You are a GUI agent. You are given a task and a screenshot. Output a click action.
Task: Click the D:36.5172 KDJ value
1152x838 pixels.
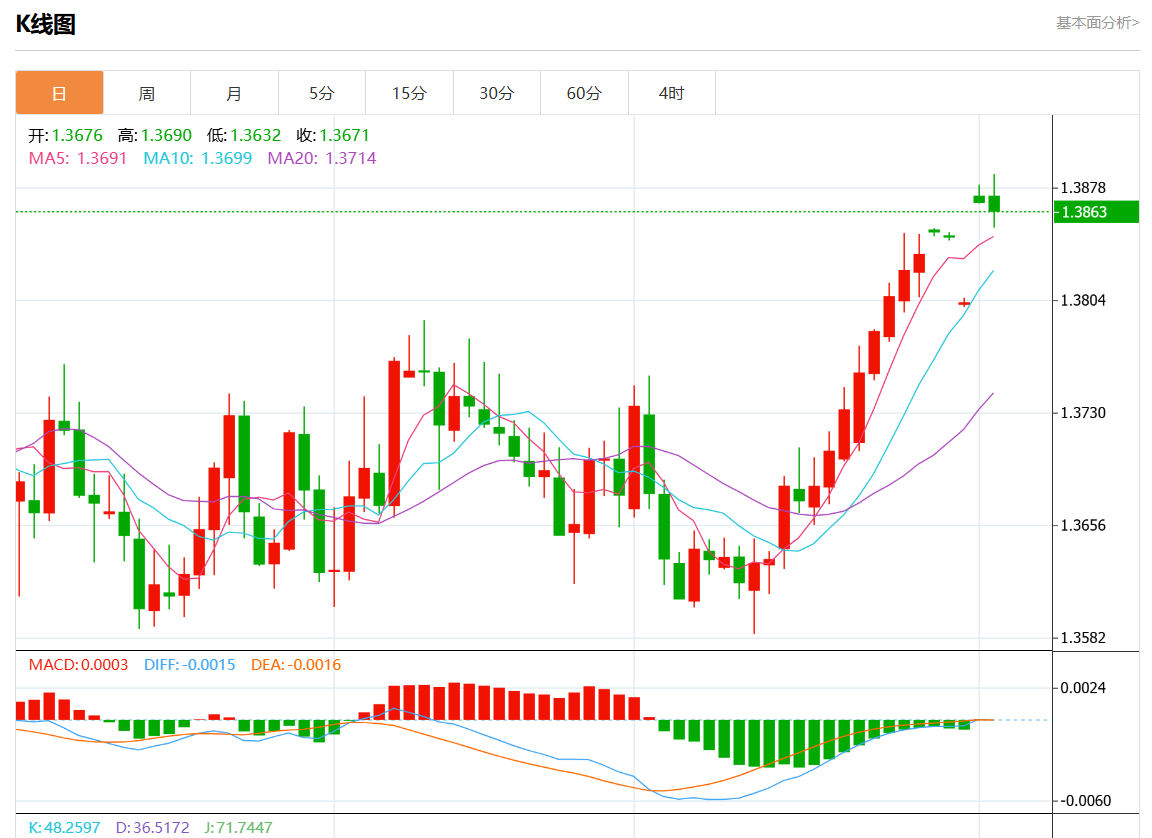[x=153, y=828]
